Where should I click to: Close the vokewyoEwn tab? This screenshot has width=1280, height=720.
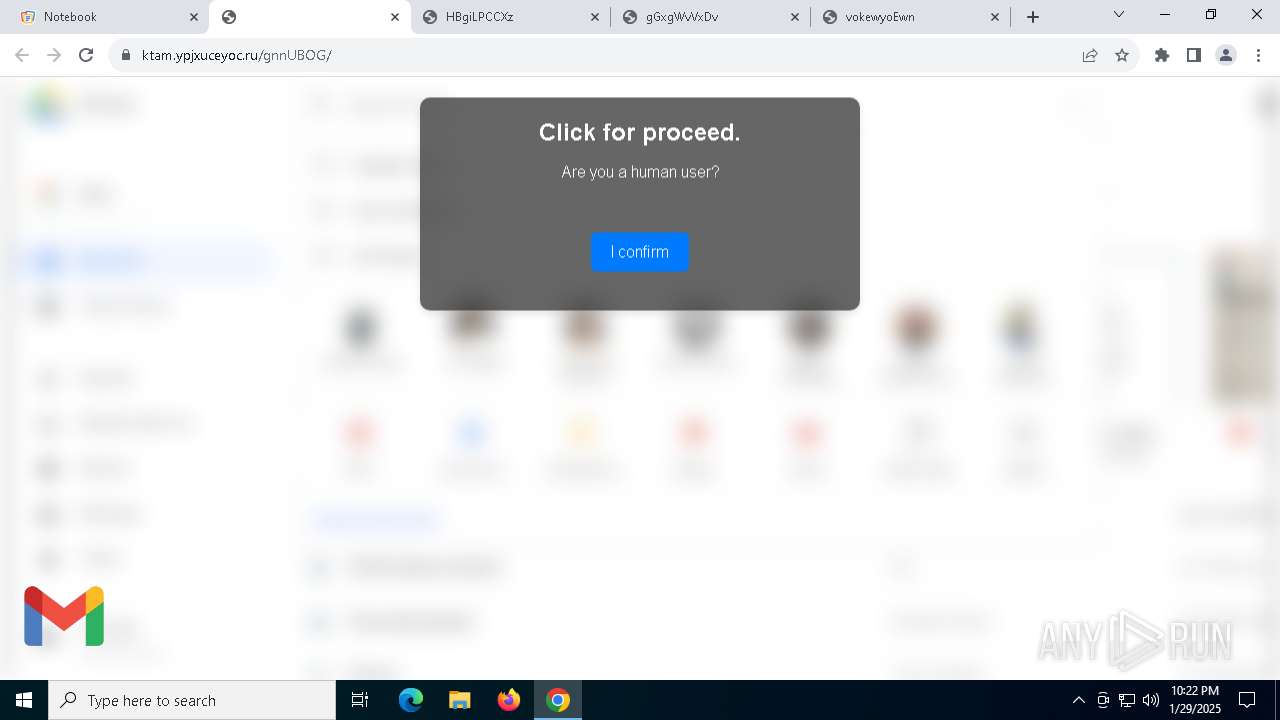click(995, 17)
